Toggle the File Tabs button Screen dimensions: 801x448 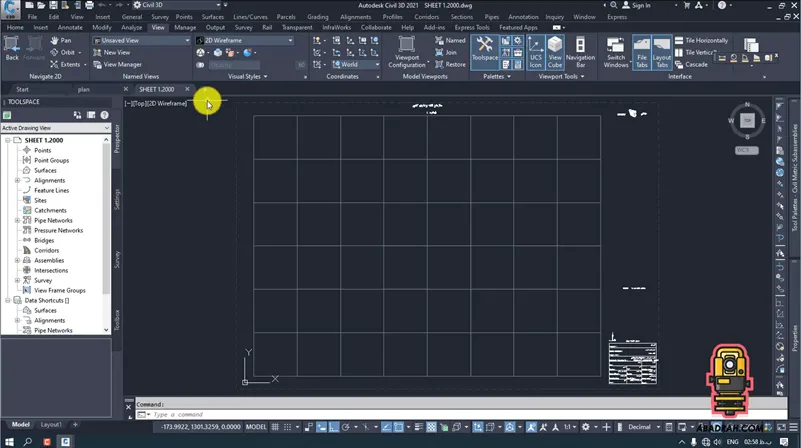tap(642, 52)
